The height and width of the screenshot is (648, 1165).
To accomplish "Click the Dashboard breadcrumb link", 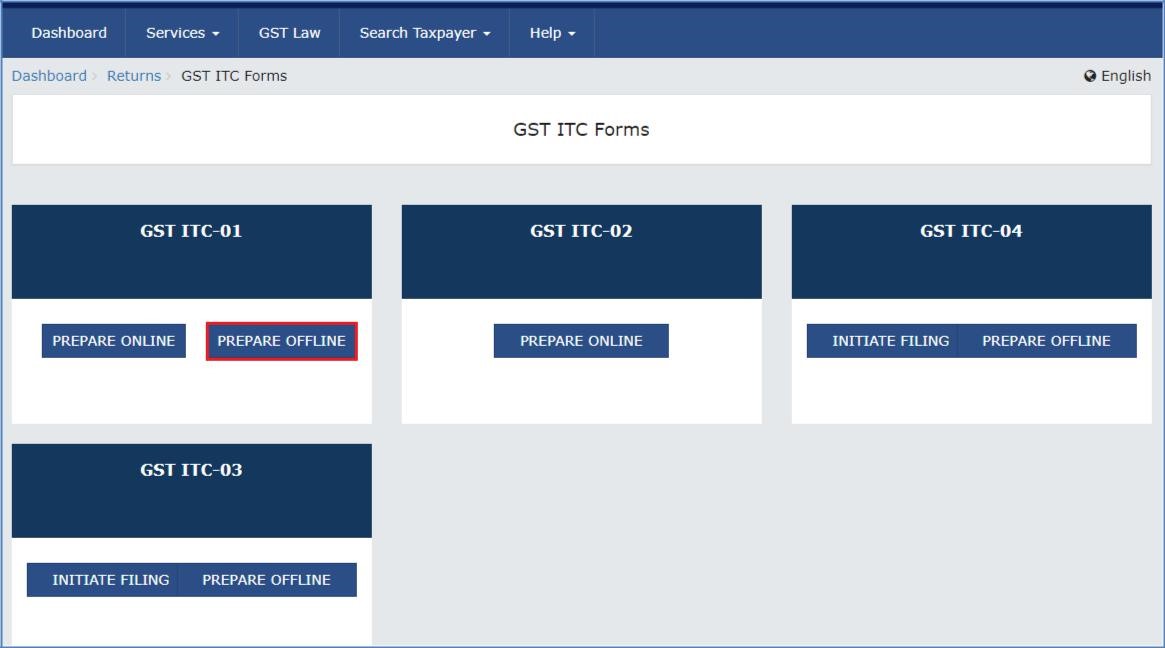I will point(48,75).
